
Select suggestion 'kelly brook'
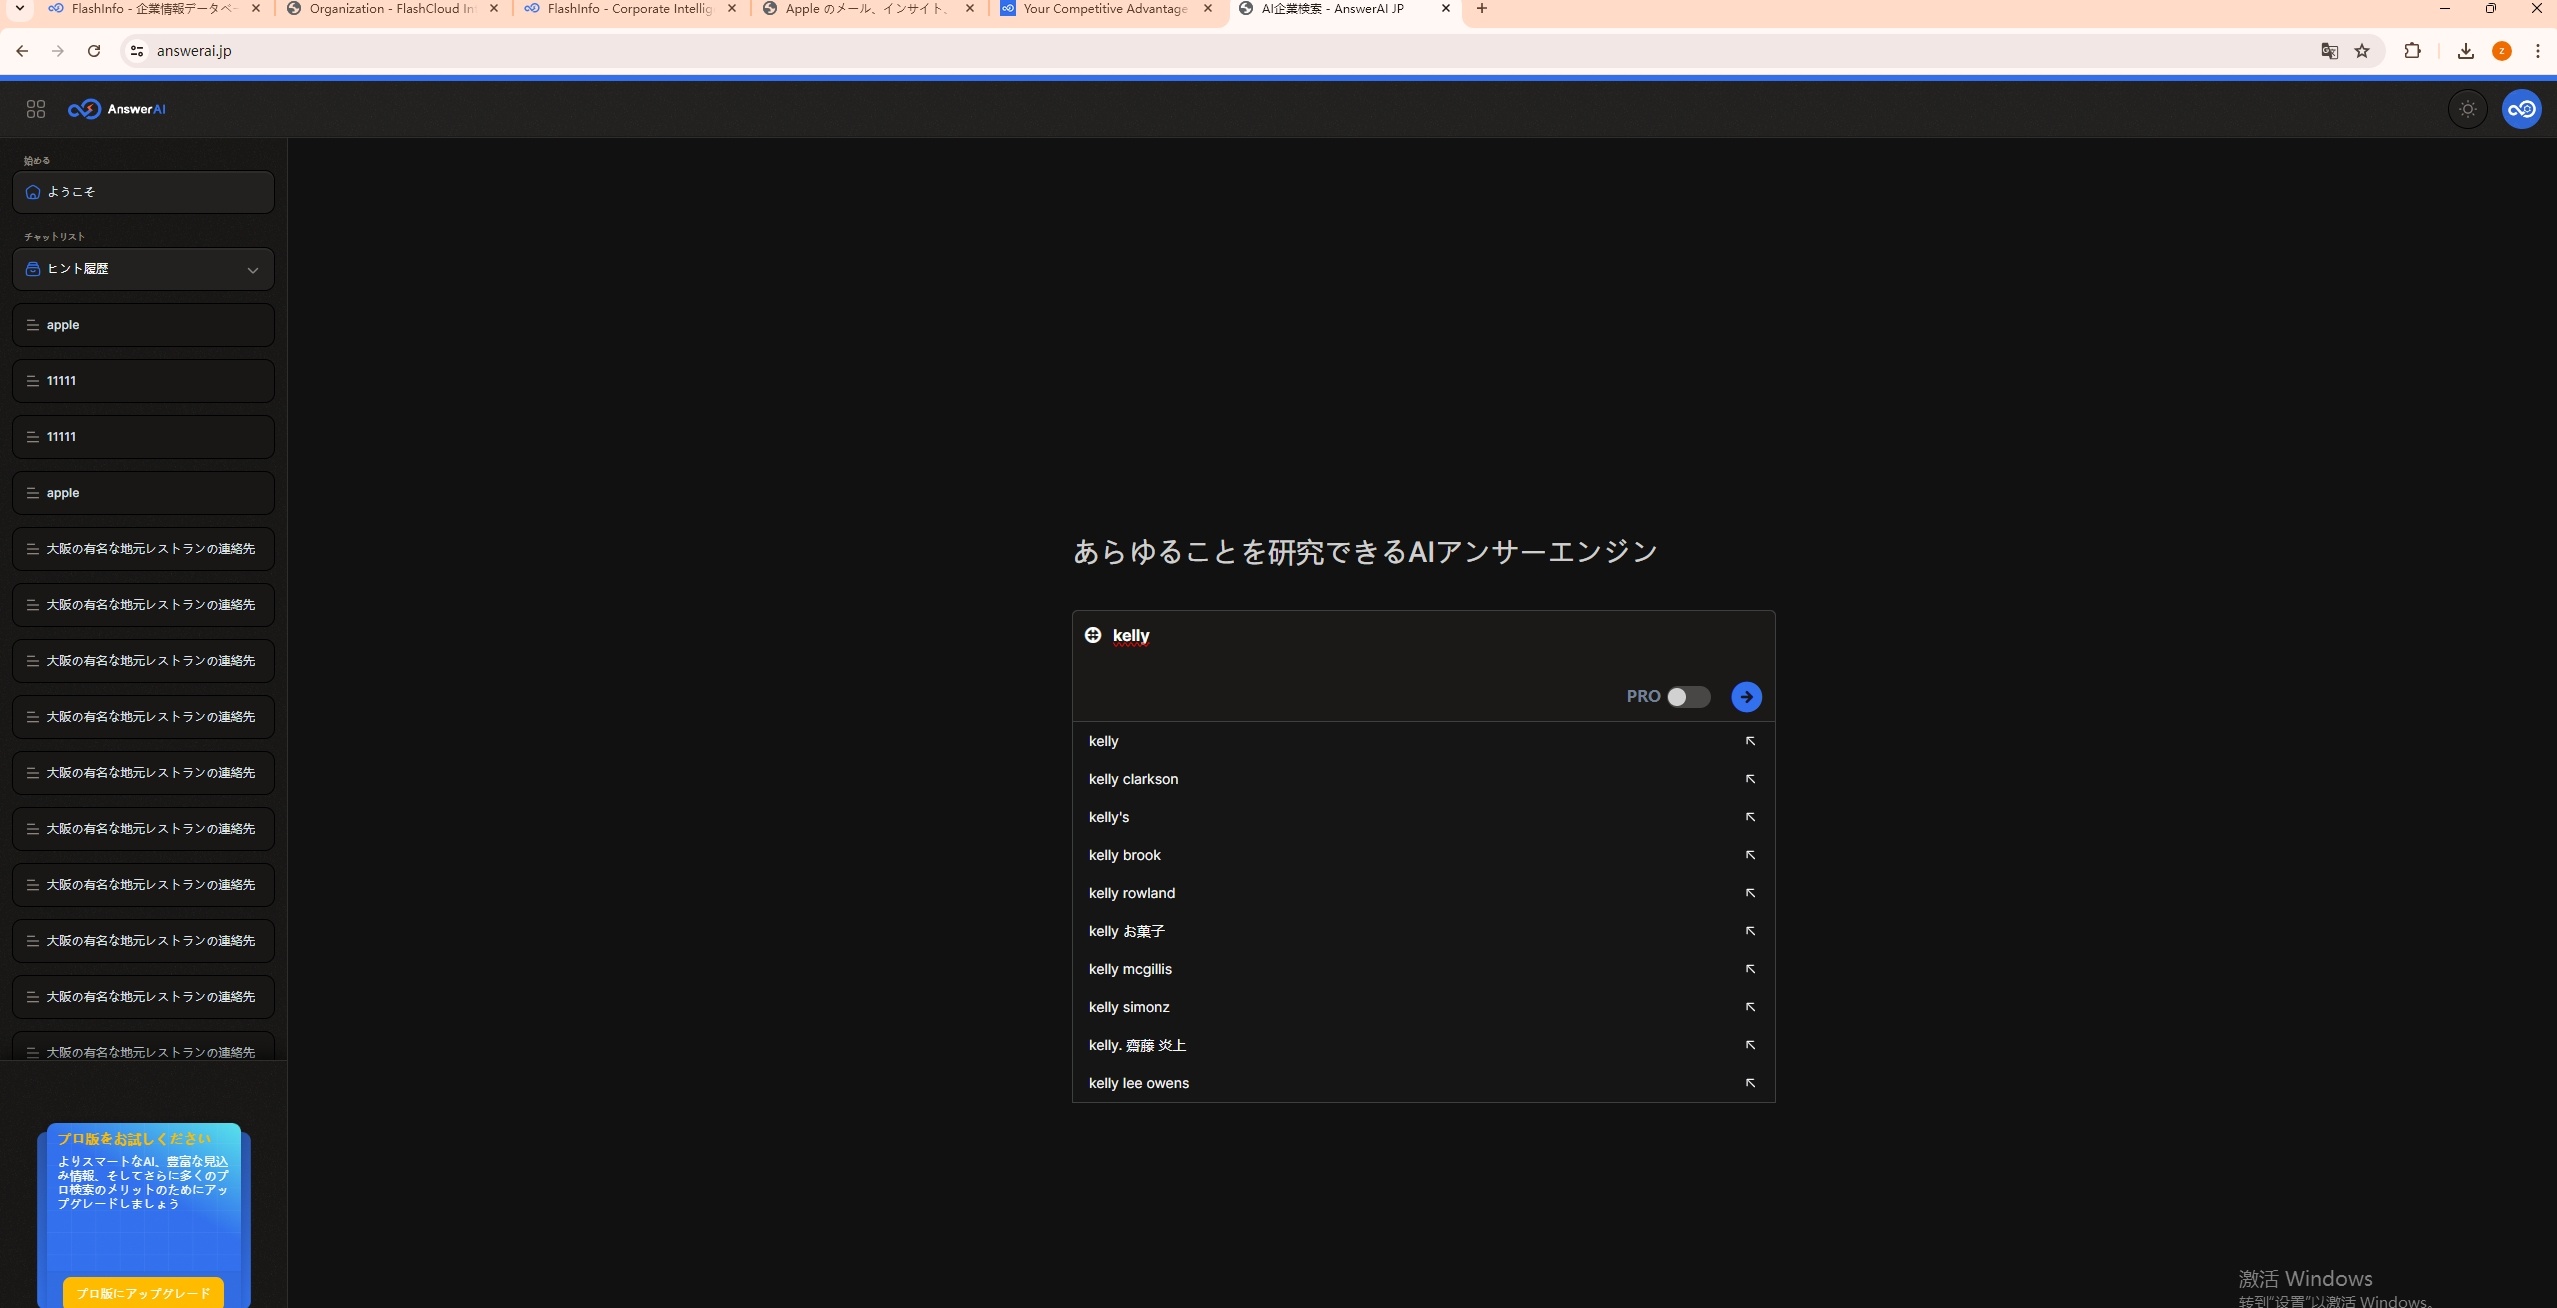point(1423,855)
